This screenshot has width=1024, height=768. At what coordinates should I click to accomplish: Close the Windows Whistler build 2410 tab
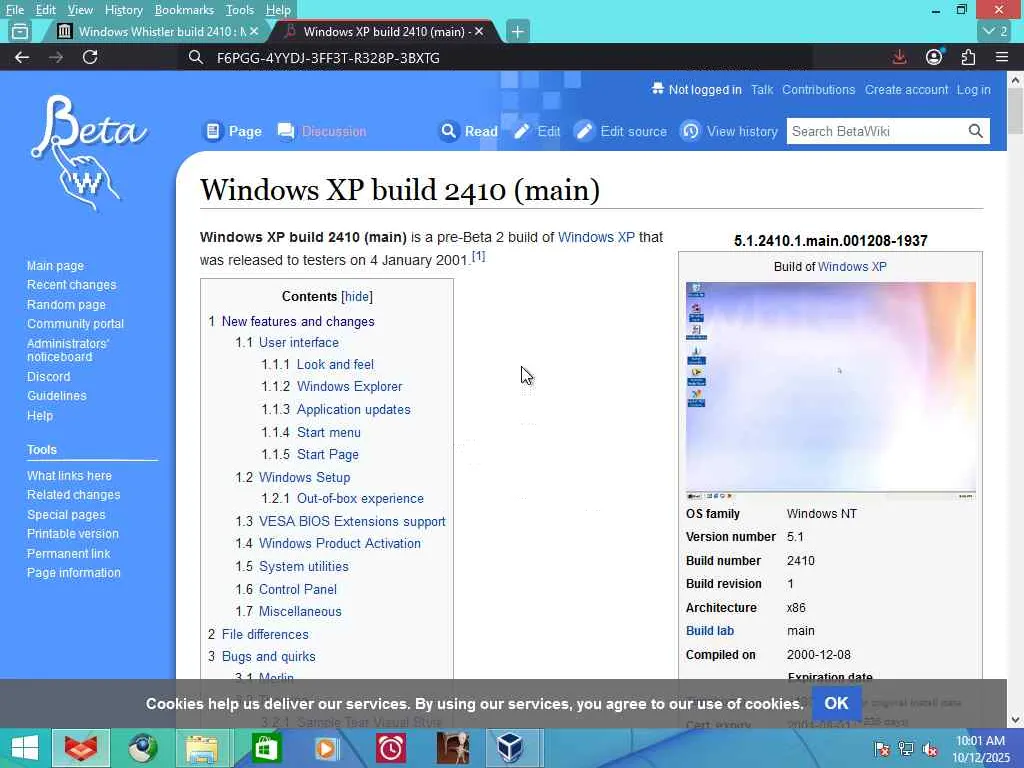point(254,31)
